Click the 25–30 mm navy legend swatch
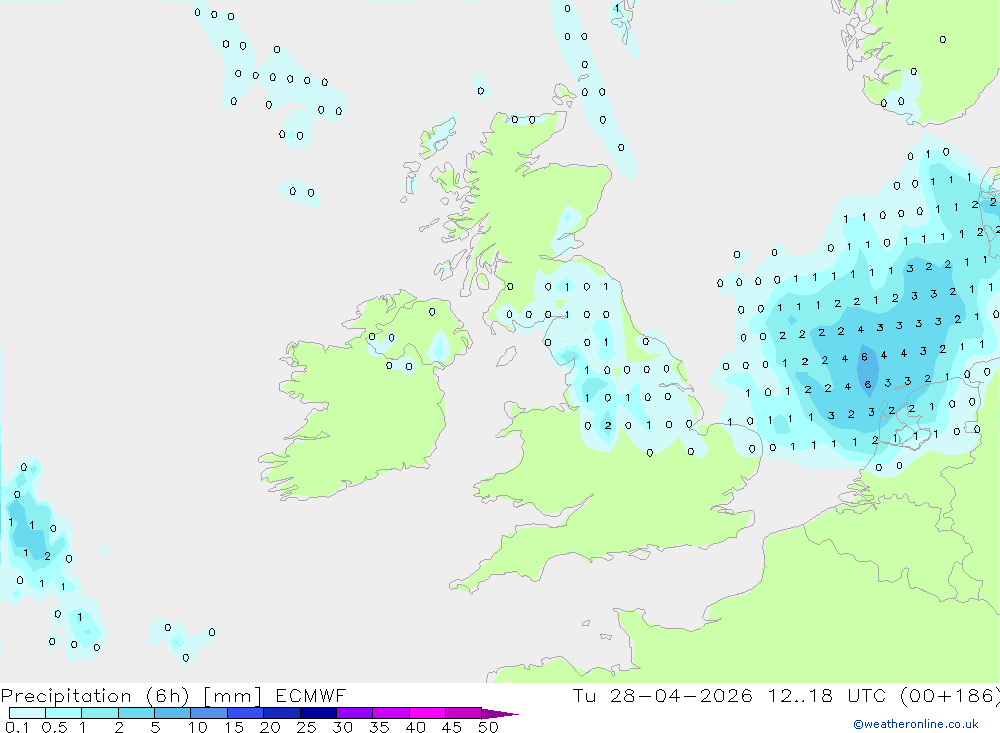Image resolution: width=1000 pixels, height=733 pixels. (x=318, y=713)
